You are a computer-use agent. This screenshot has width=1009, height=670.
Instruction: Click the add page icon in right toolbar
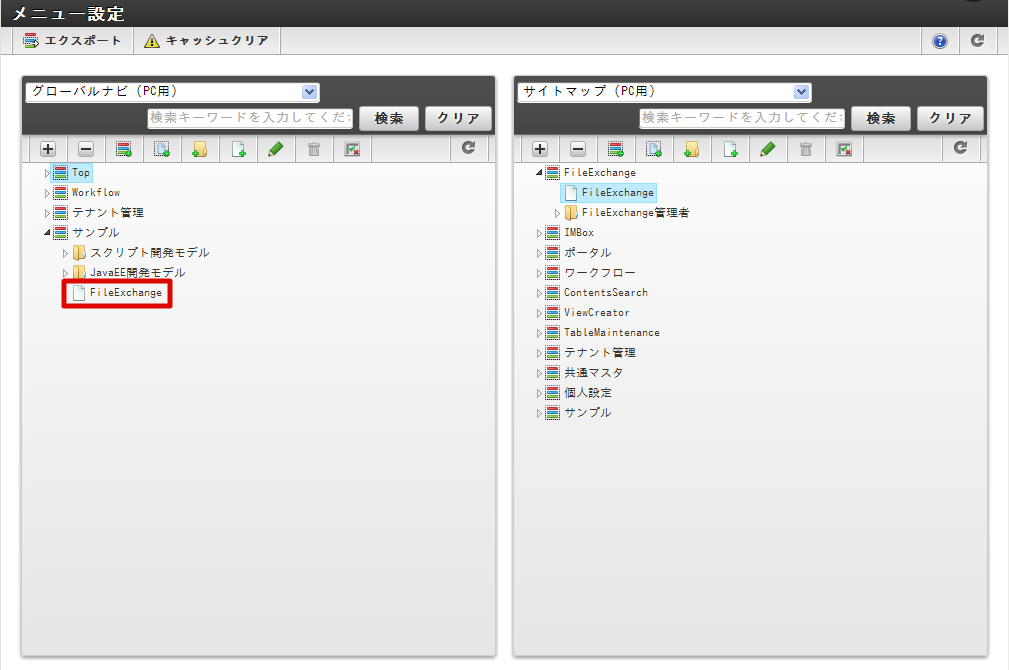point(730,148)
